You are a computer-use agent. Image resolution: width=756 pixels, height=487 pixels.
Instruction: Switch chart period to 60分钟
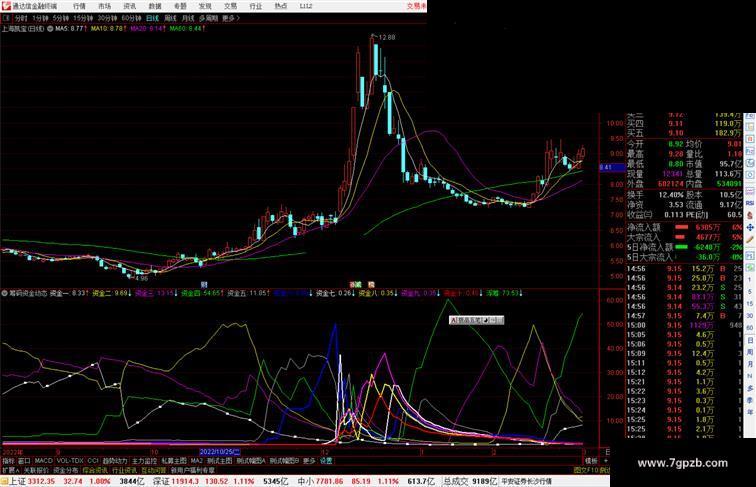pos(131,18)
